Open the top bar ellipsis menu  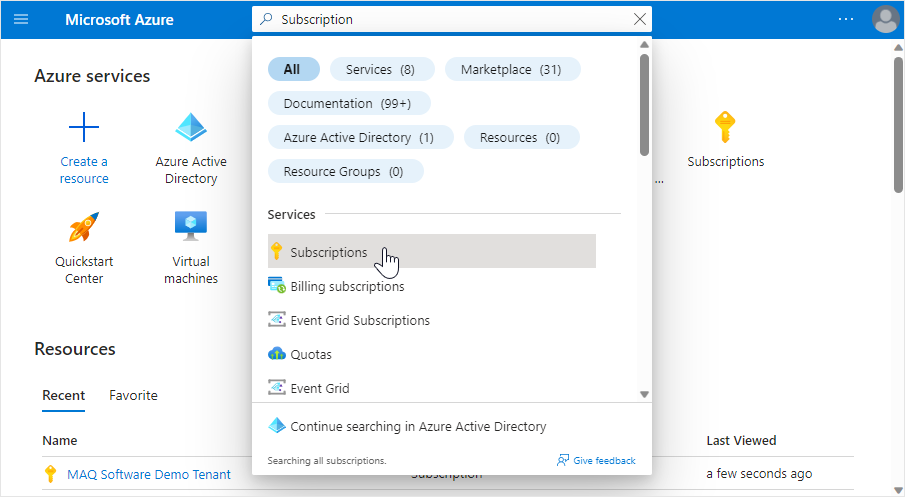click(846, 19)
